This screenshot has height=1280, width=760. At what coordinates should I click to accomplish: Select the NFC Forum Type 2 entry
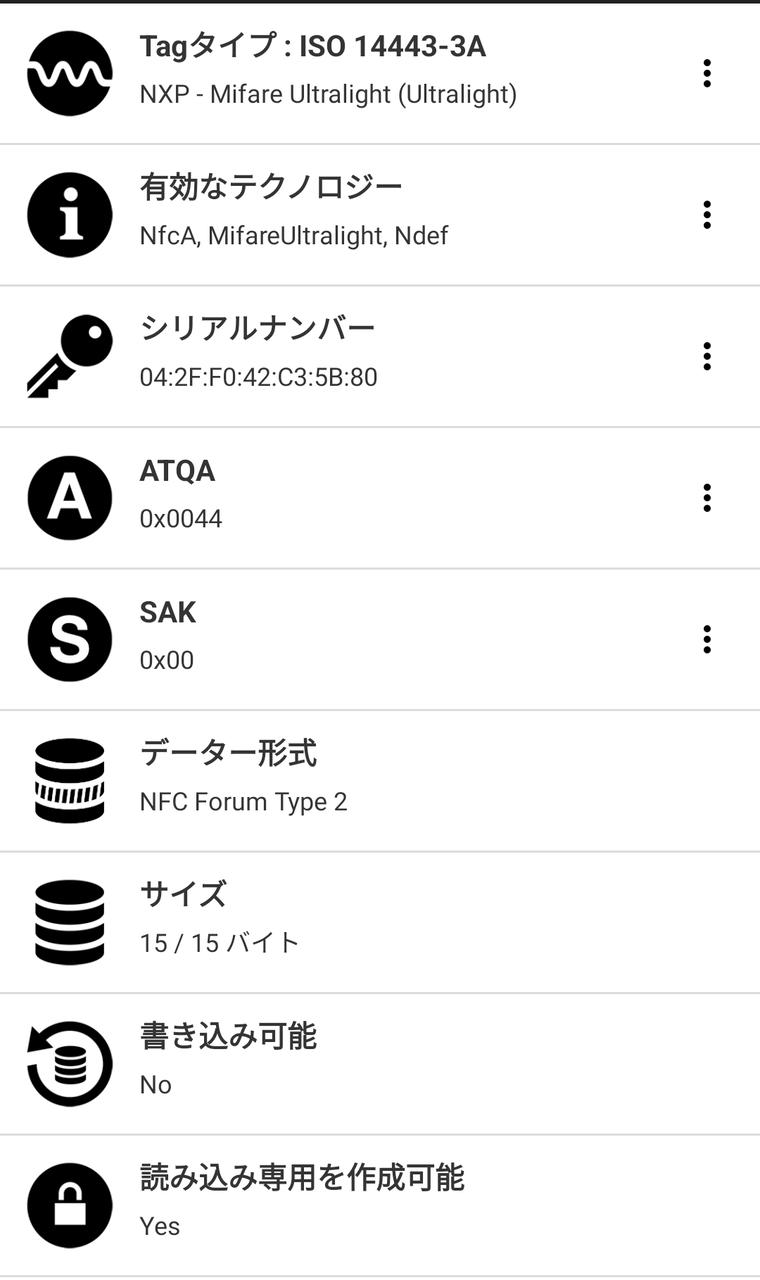click(243, 802)
